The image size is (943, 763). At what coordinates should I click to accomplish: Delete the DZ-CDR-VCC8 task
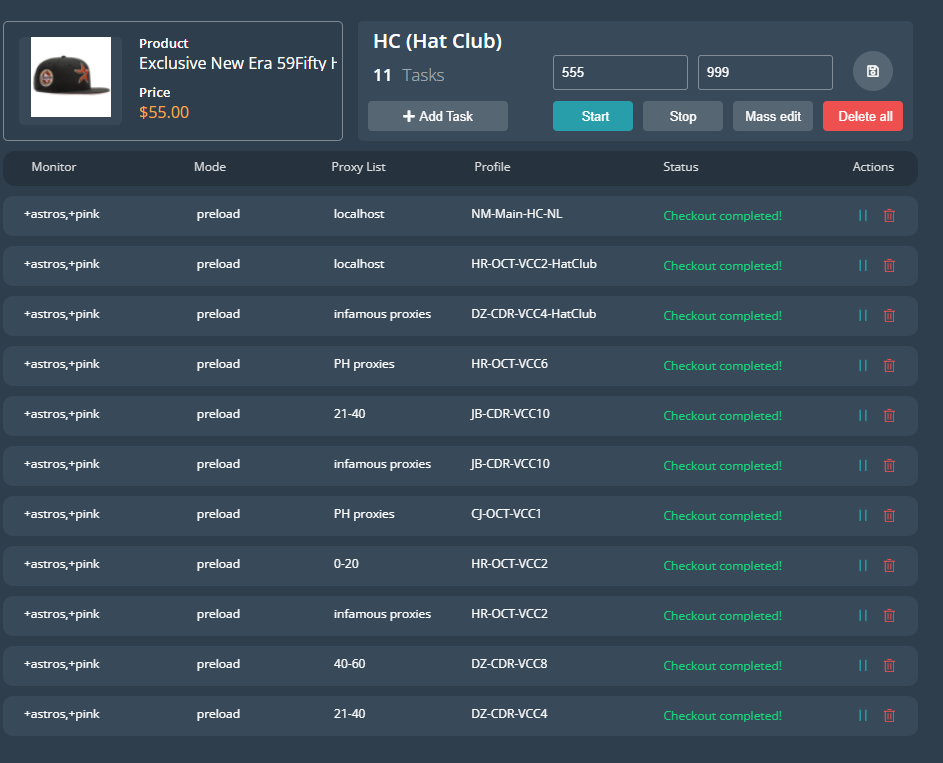(x=889, y=665)
